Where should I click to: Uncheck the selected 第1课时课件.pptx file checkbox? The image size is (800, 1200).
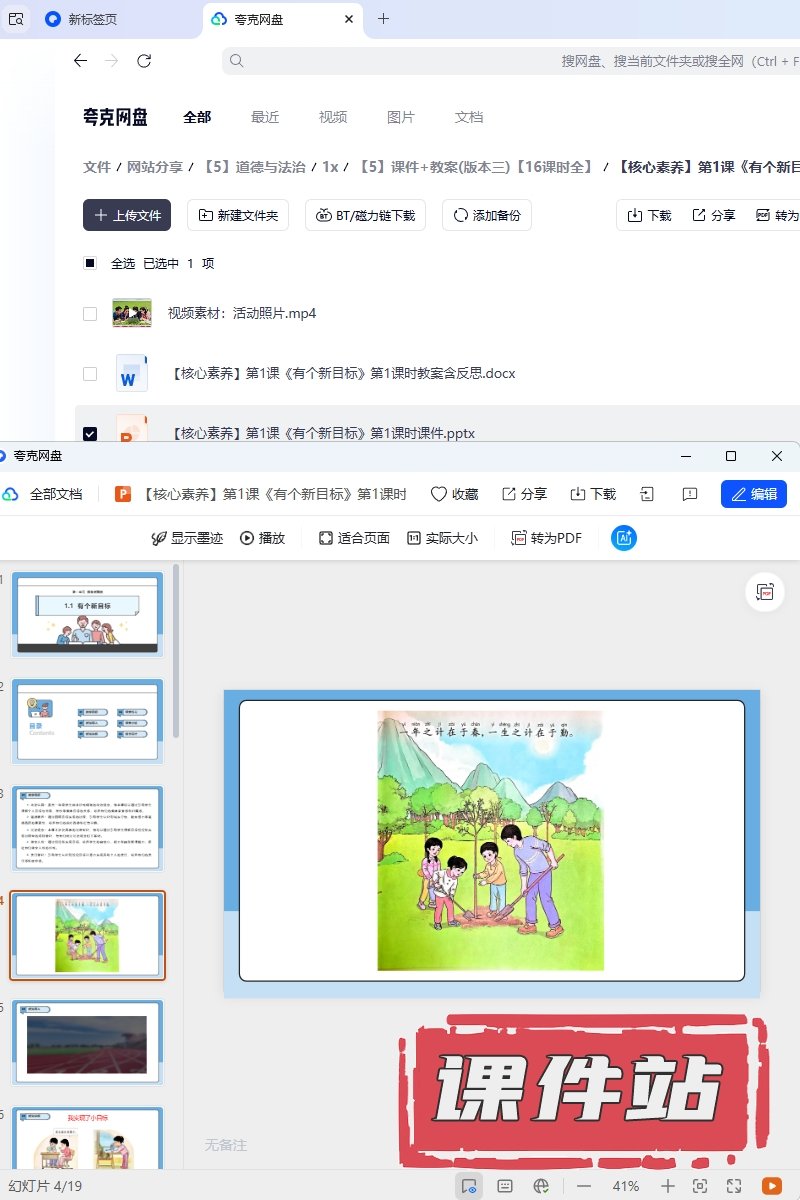[90, 434]
